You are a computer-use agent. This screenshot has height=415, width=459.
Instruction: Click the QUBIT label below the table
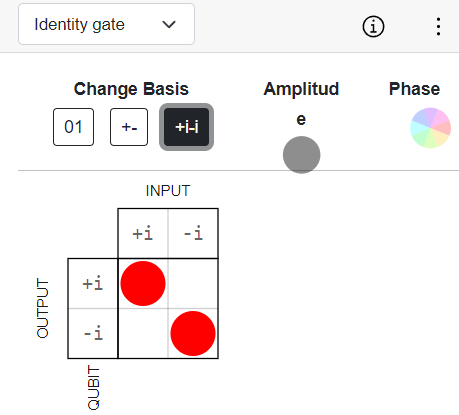click(94, 387)
